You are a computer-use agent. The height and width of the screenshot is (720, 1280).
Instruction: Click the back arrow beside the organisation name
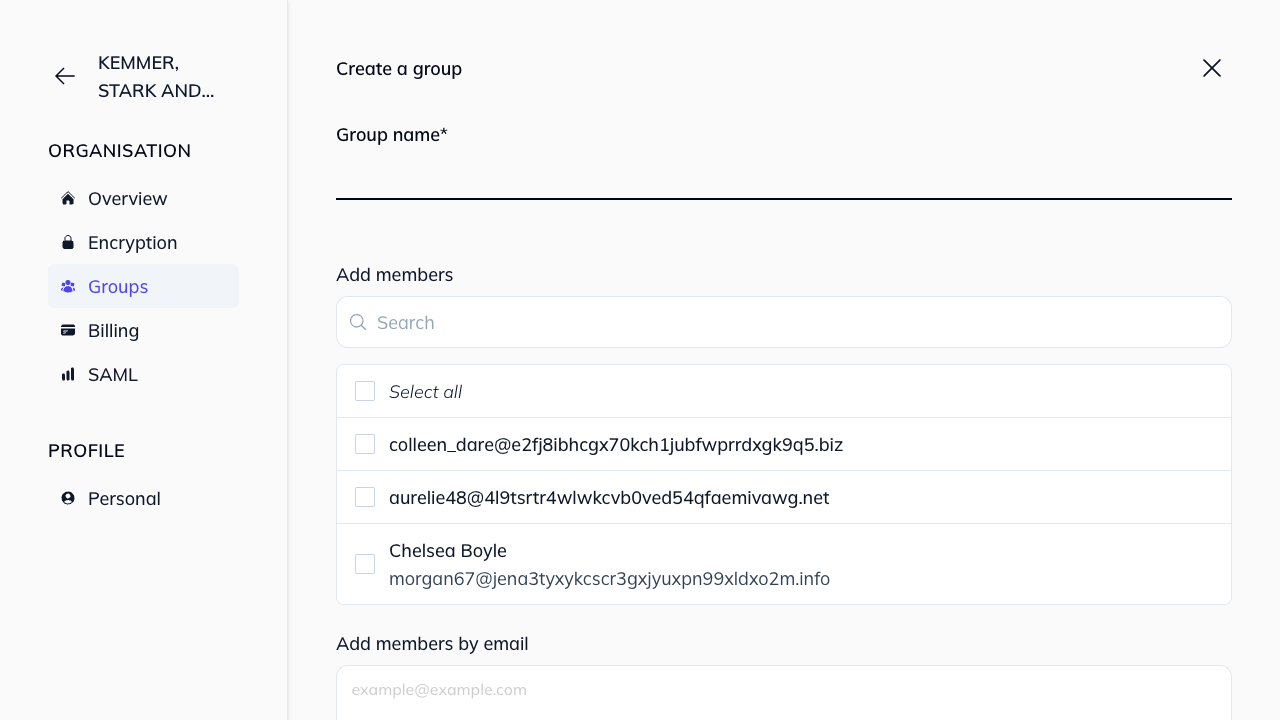(64, 76)
